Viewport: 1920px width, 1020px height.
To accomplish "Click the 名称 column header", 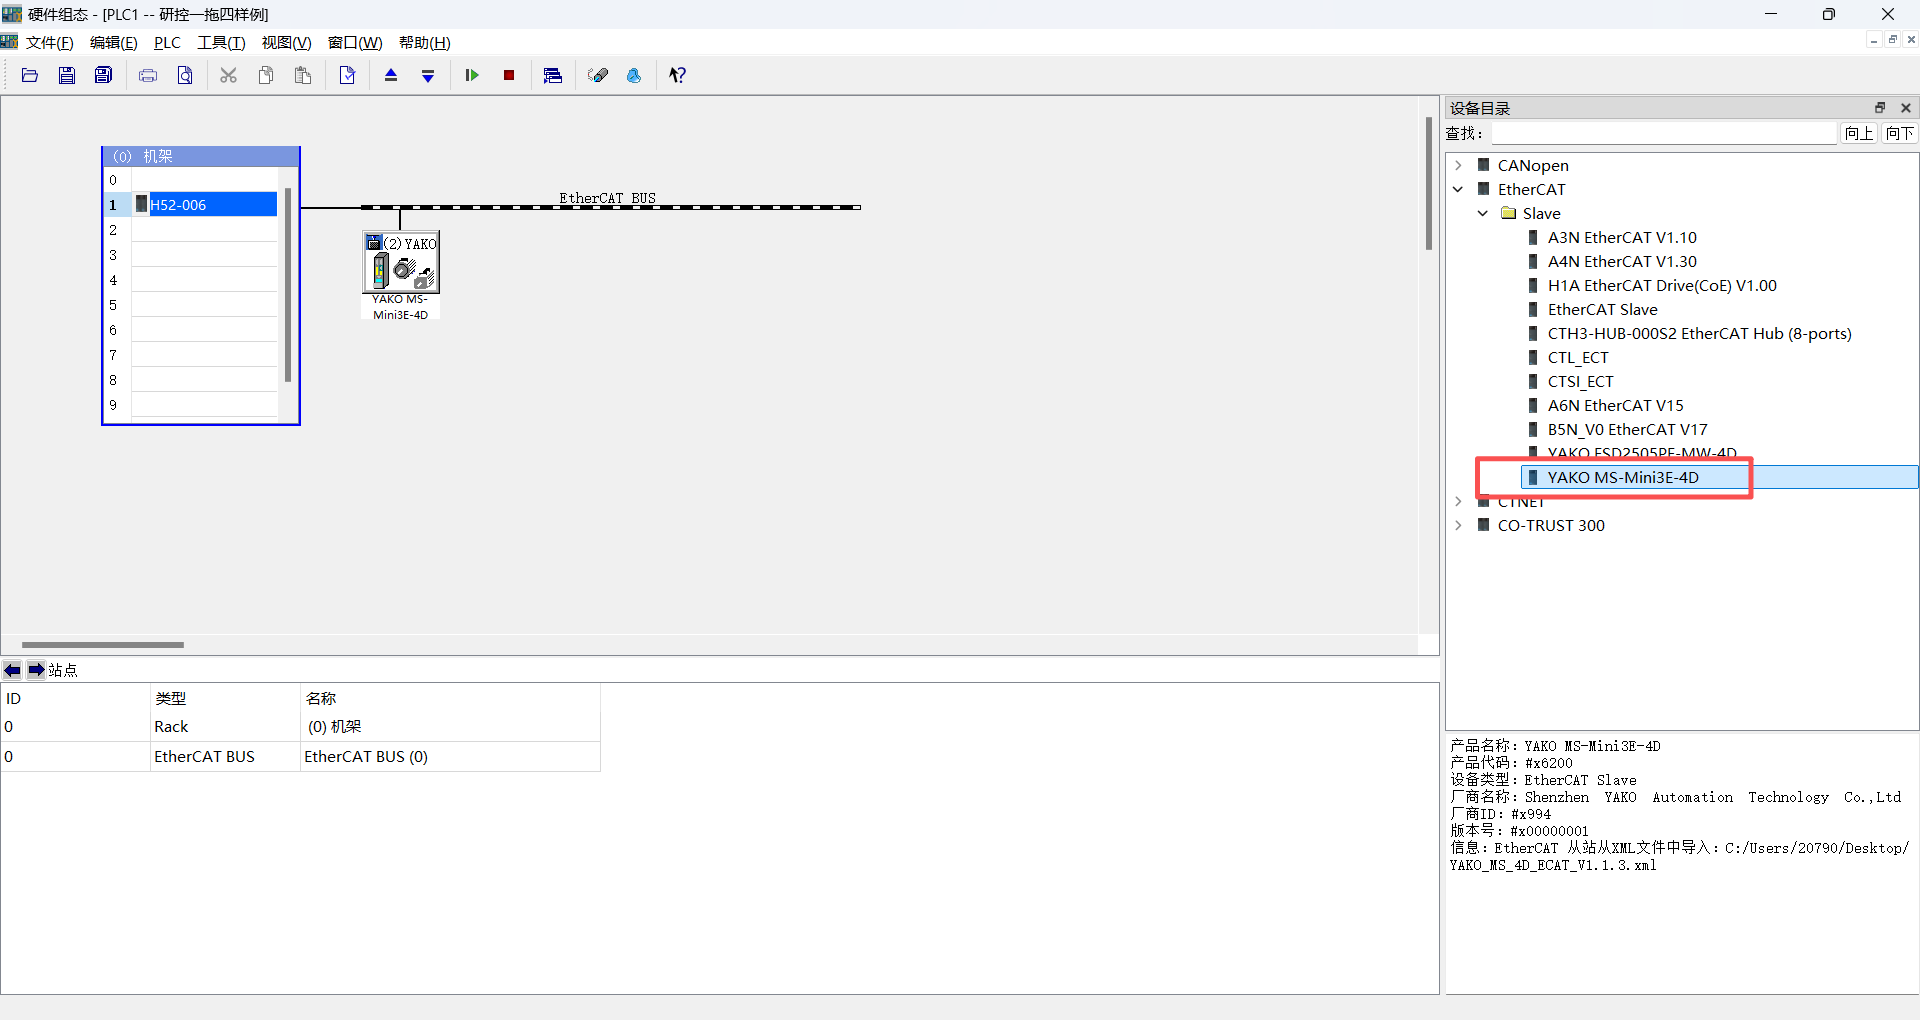I will point(450,698).
